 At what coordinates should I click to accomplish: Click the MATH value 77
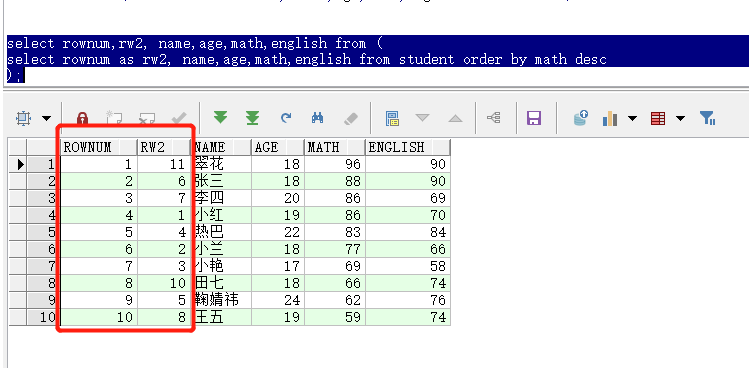tap(335, 249)
